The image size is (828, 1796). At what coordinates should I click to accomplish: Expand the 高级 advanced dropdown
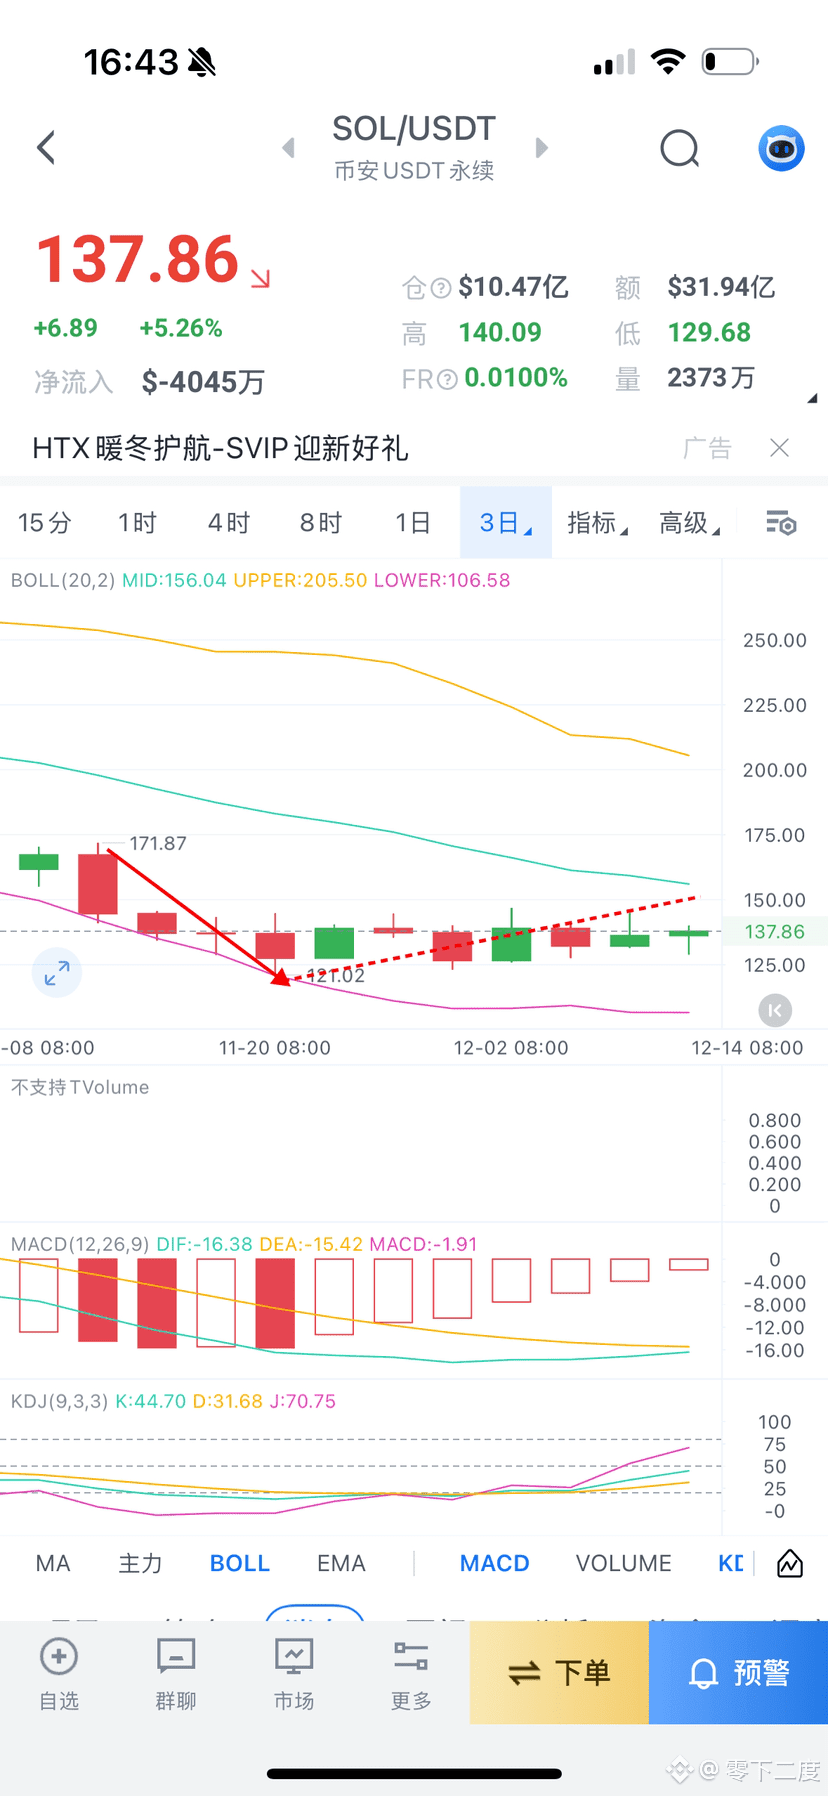(689, 523)
